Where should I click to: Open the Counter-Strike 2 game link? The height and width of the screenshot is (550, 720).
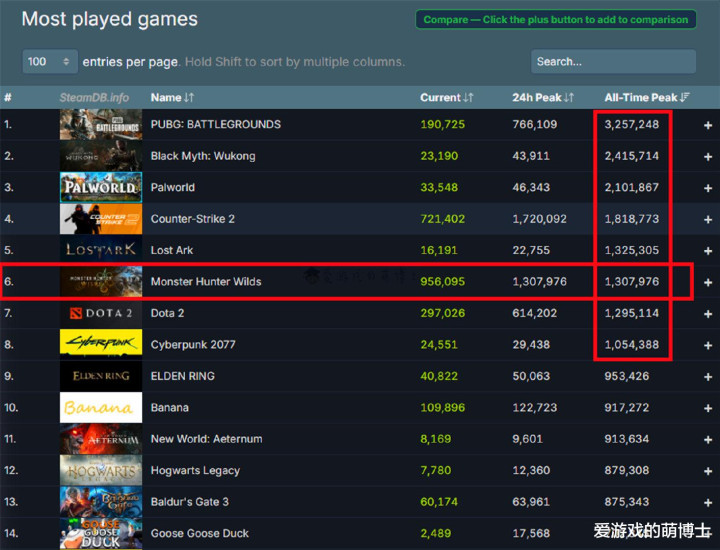click(x=192, y=219)
